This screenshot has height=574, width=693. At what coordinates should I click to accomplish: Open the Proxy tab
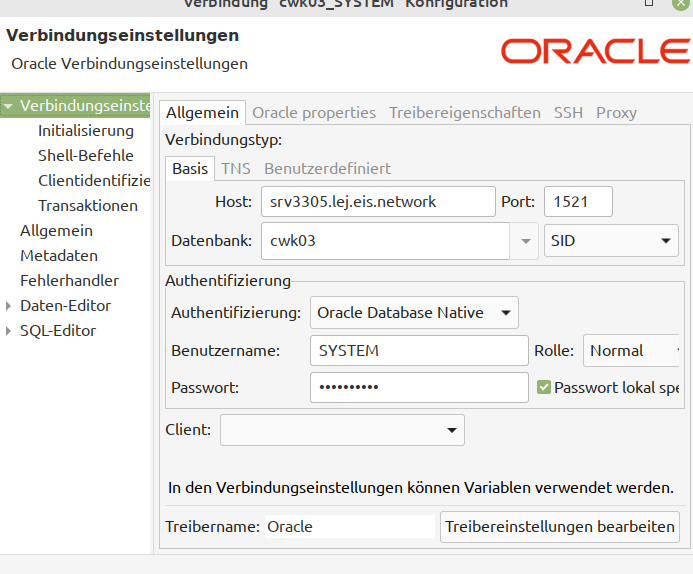[x=616, y=112]
